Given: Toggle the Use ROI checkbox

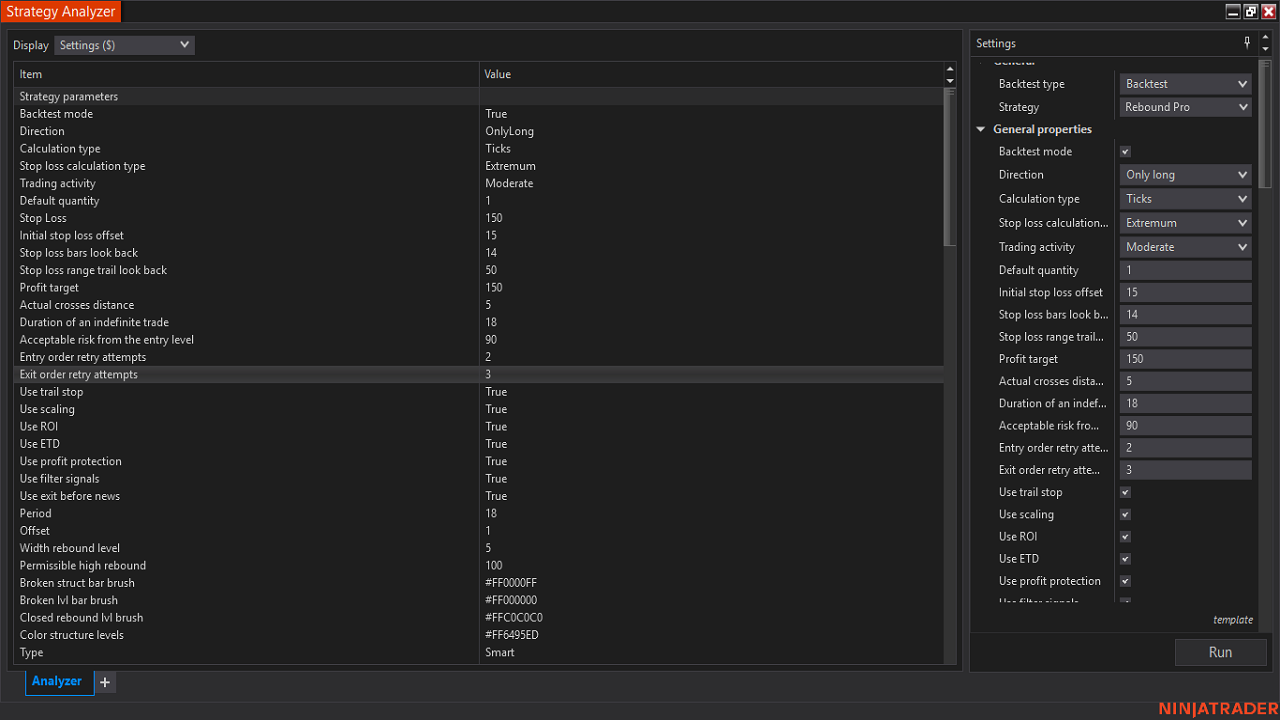Looking at the screenshot, I should click(1125, 537).
